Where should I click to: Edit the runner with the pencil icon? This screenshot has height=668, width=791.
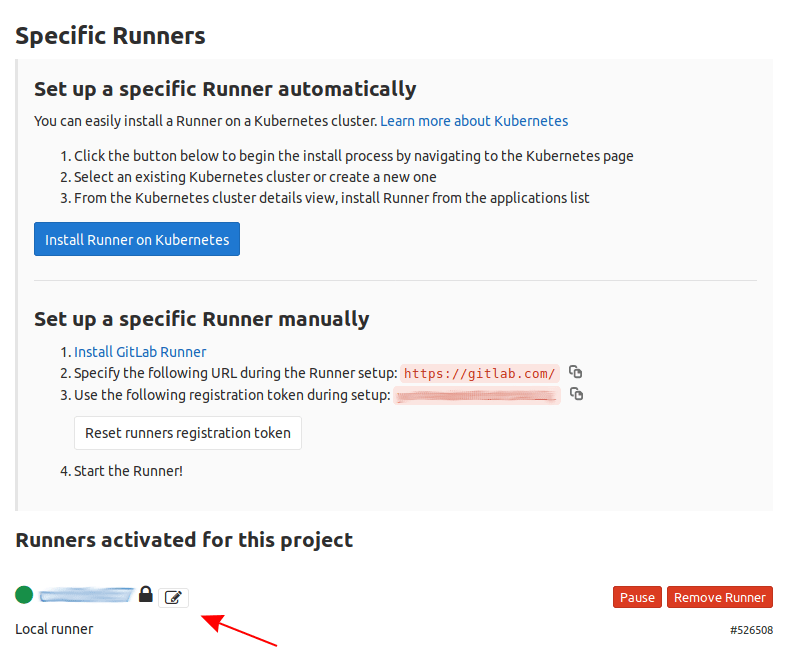click(173, 597)
